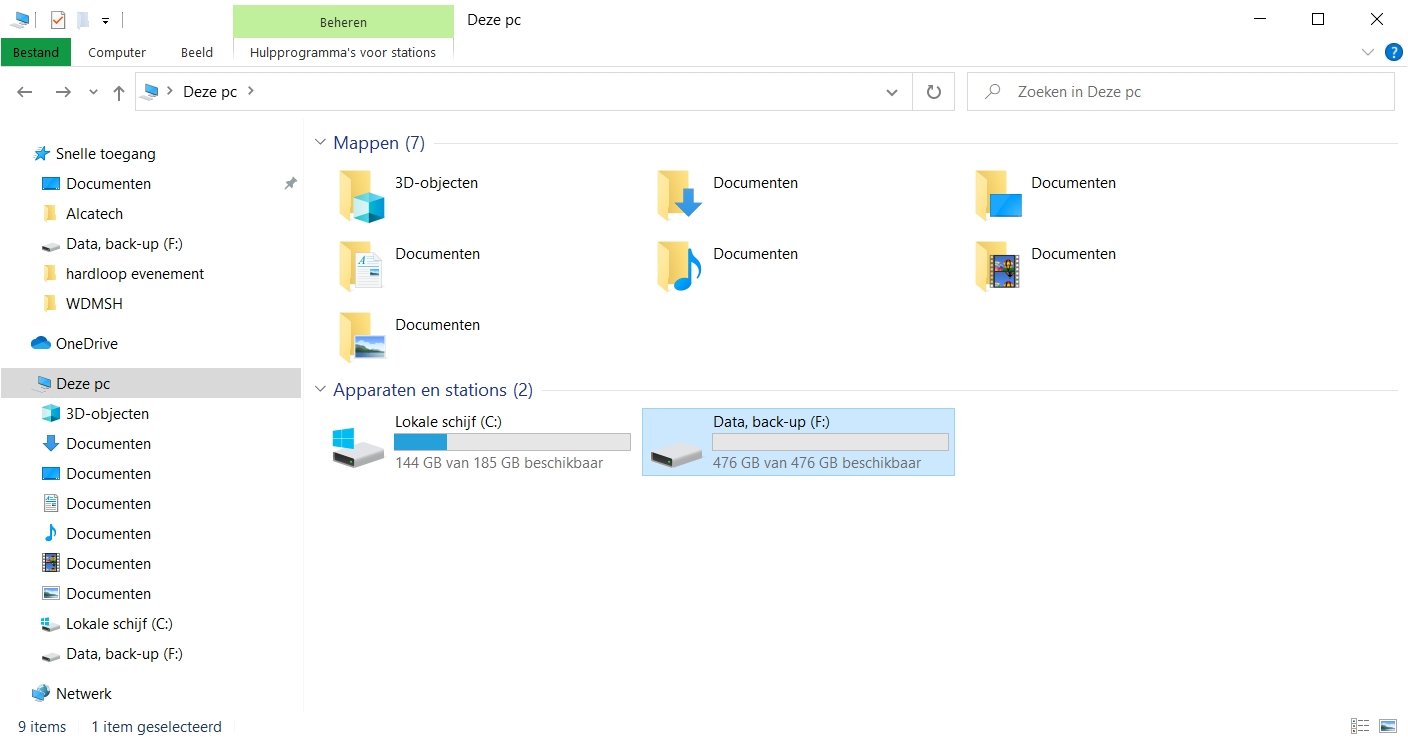Image resolution: width=1408 pixels, height=742 pixels.
Task: Select the 3D-objecten folder in main pane
Action: click(408, 195)
